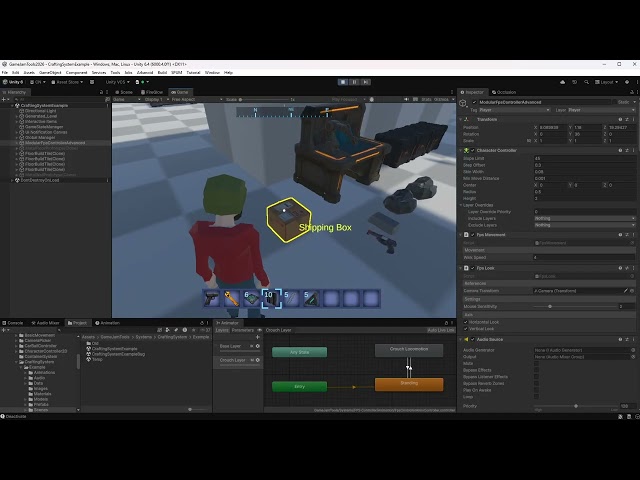640x480 pixels.
Task: Uncheck Horizontal Look
Action: 466,322
